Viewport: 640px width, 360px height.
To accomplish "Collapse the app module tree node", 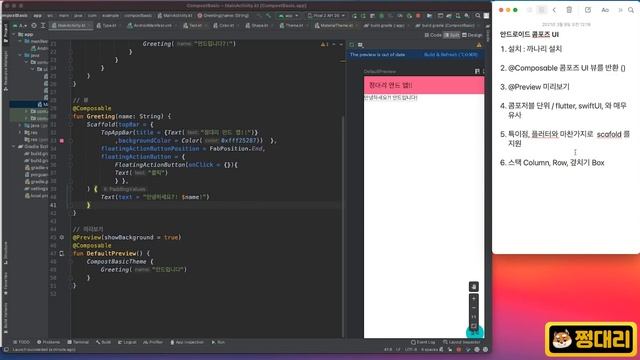I will (x=14, y=34).
